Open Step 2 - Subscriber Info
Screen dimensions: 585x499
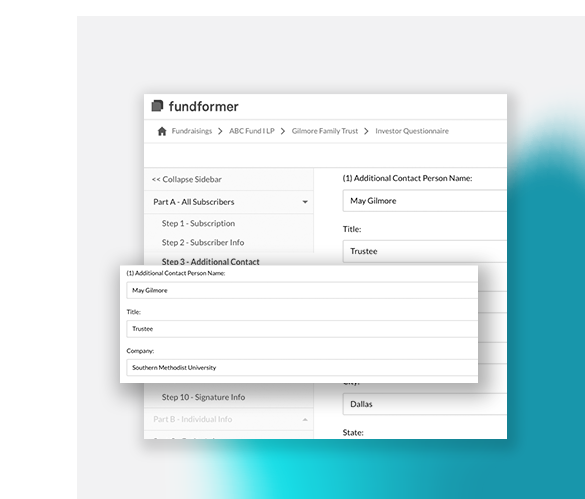tap(203, 243)
